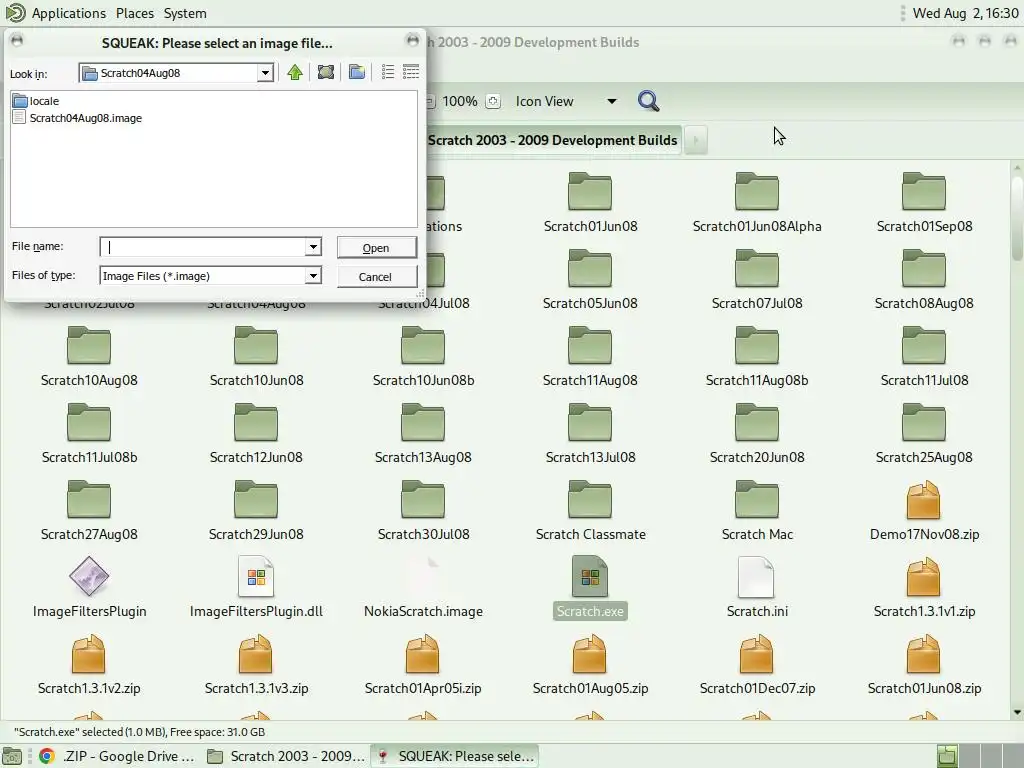Open the Scratch01Sep08 folder

tap(924, 204)
